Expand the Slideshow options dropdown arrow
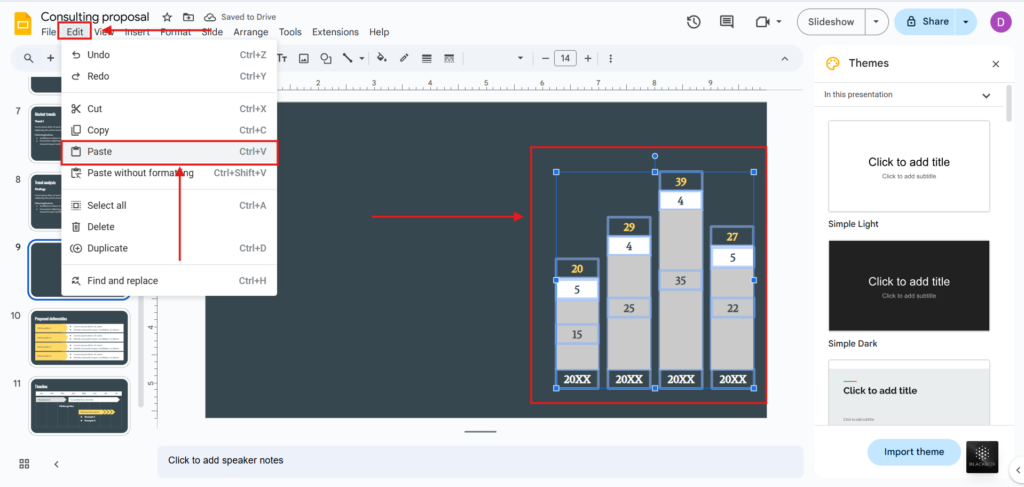The image size is (1024, 487). (876, 21)
